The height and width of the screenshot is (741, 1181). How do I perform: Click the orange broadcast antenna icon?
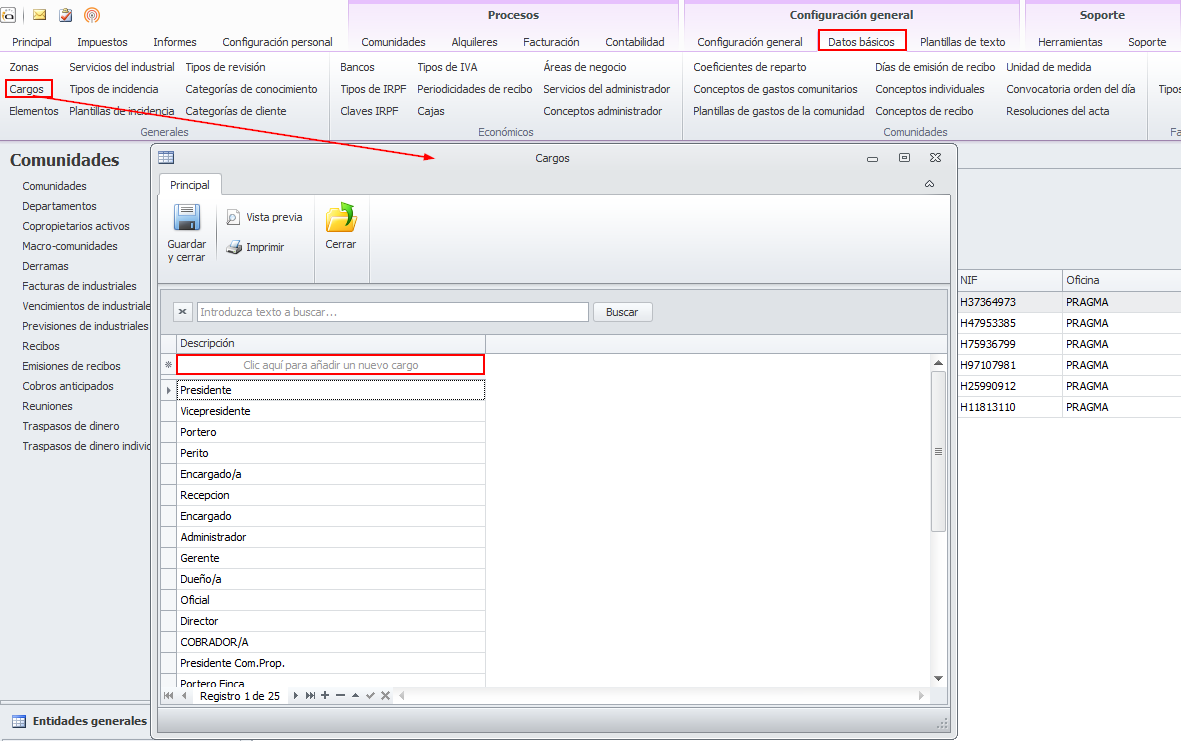[x=91, y=15]
